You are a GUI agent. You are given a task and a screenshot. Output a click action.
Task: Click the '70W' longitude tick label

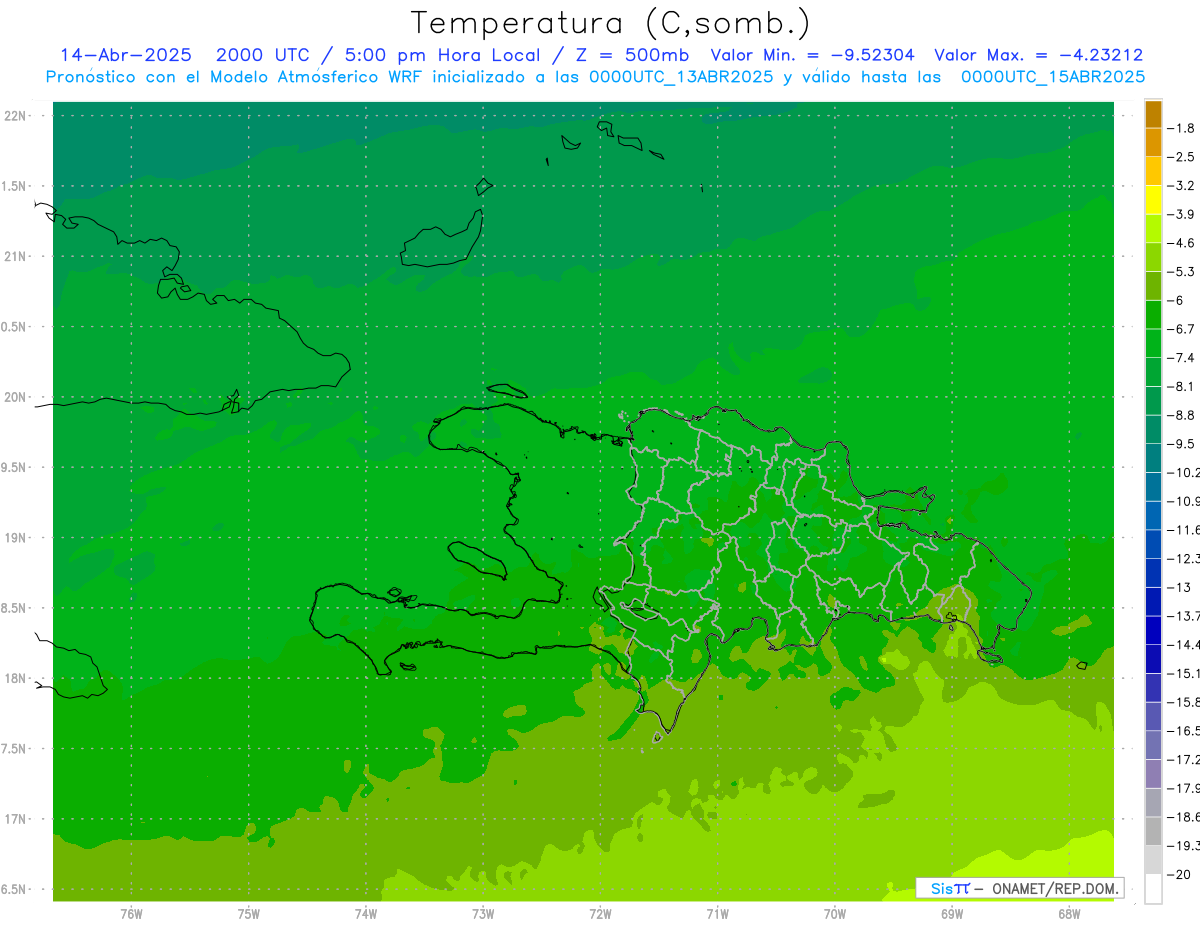[x=835, y=913]
